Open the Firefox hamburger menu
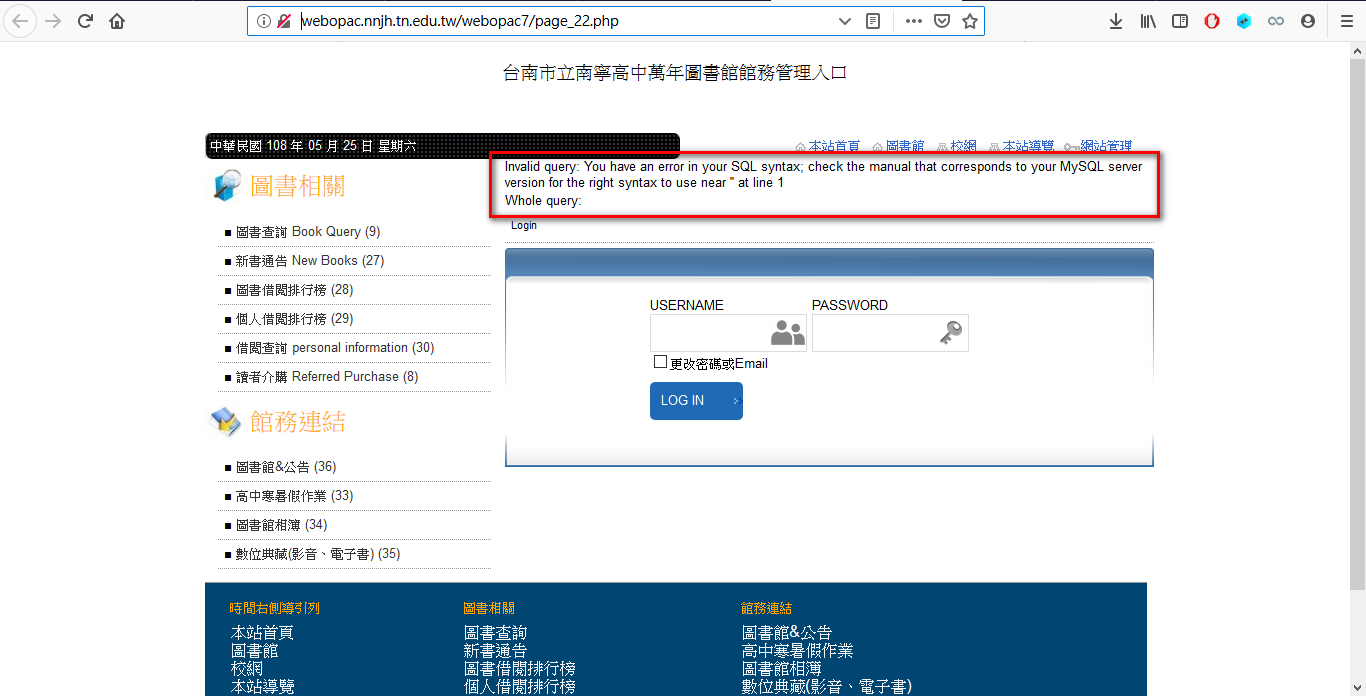Screen dimensions: 1366x696 (1347, 21)
